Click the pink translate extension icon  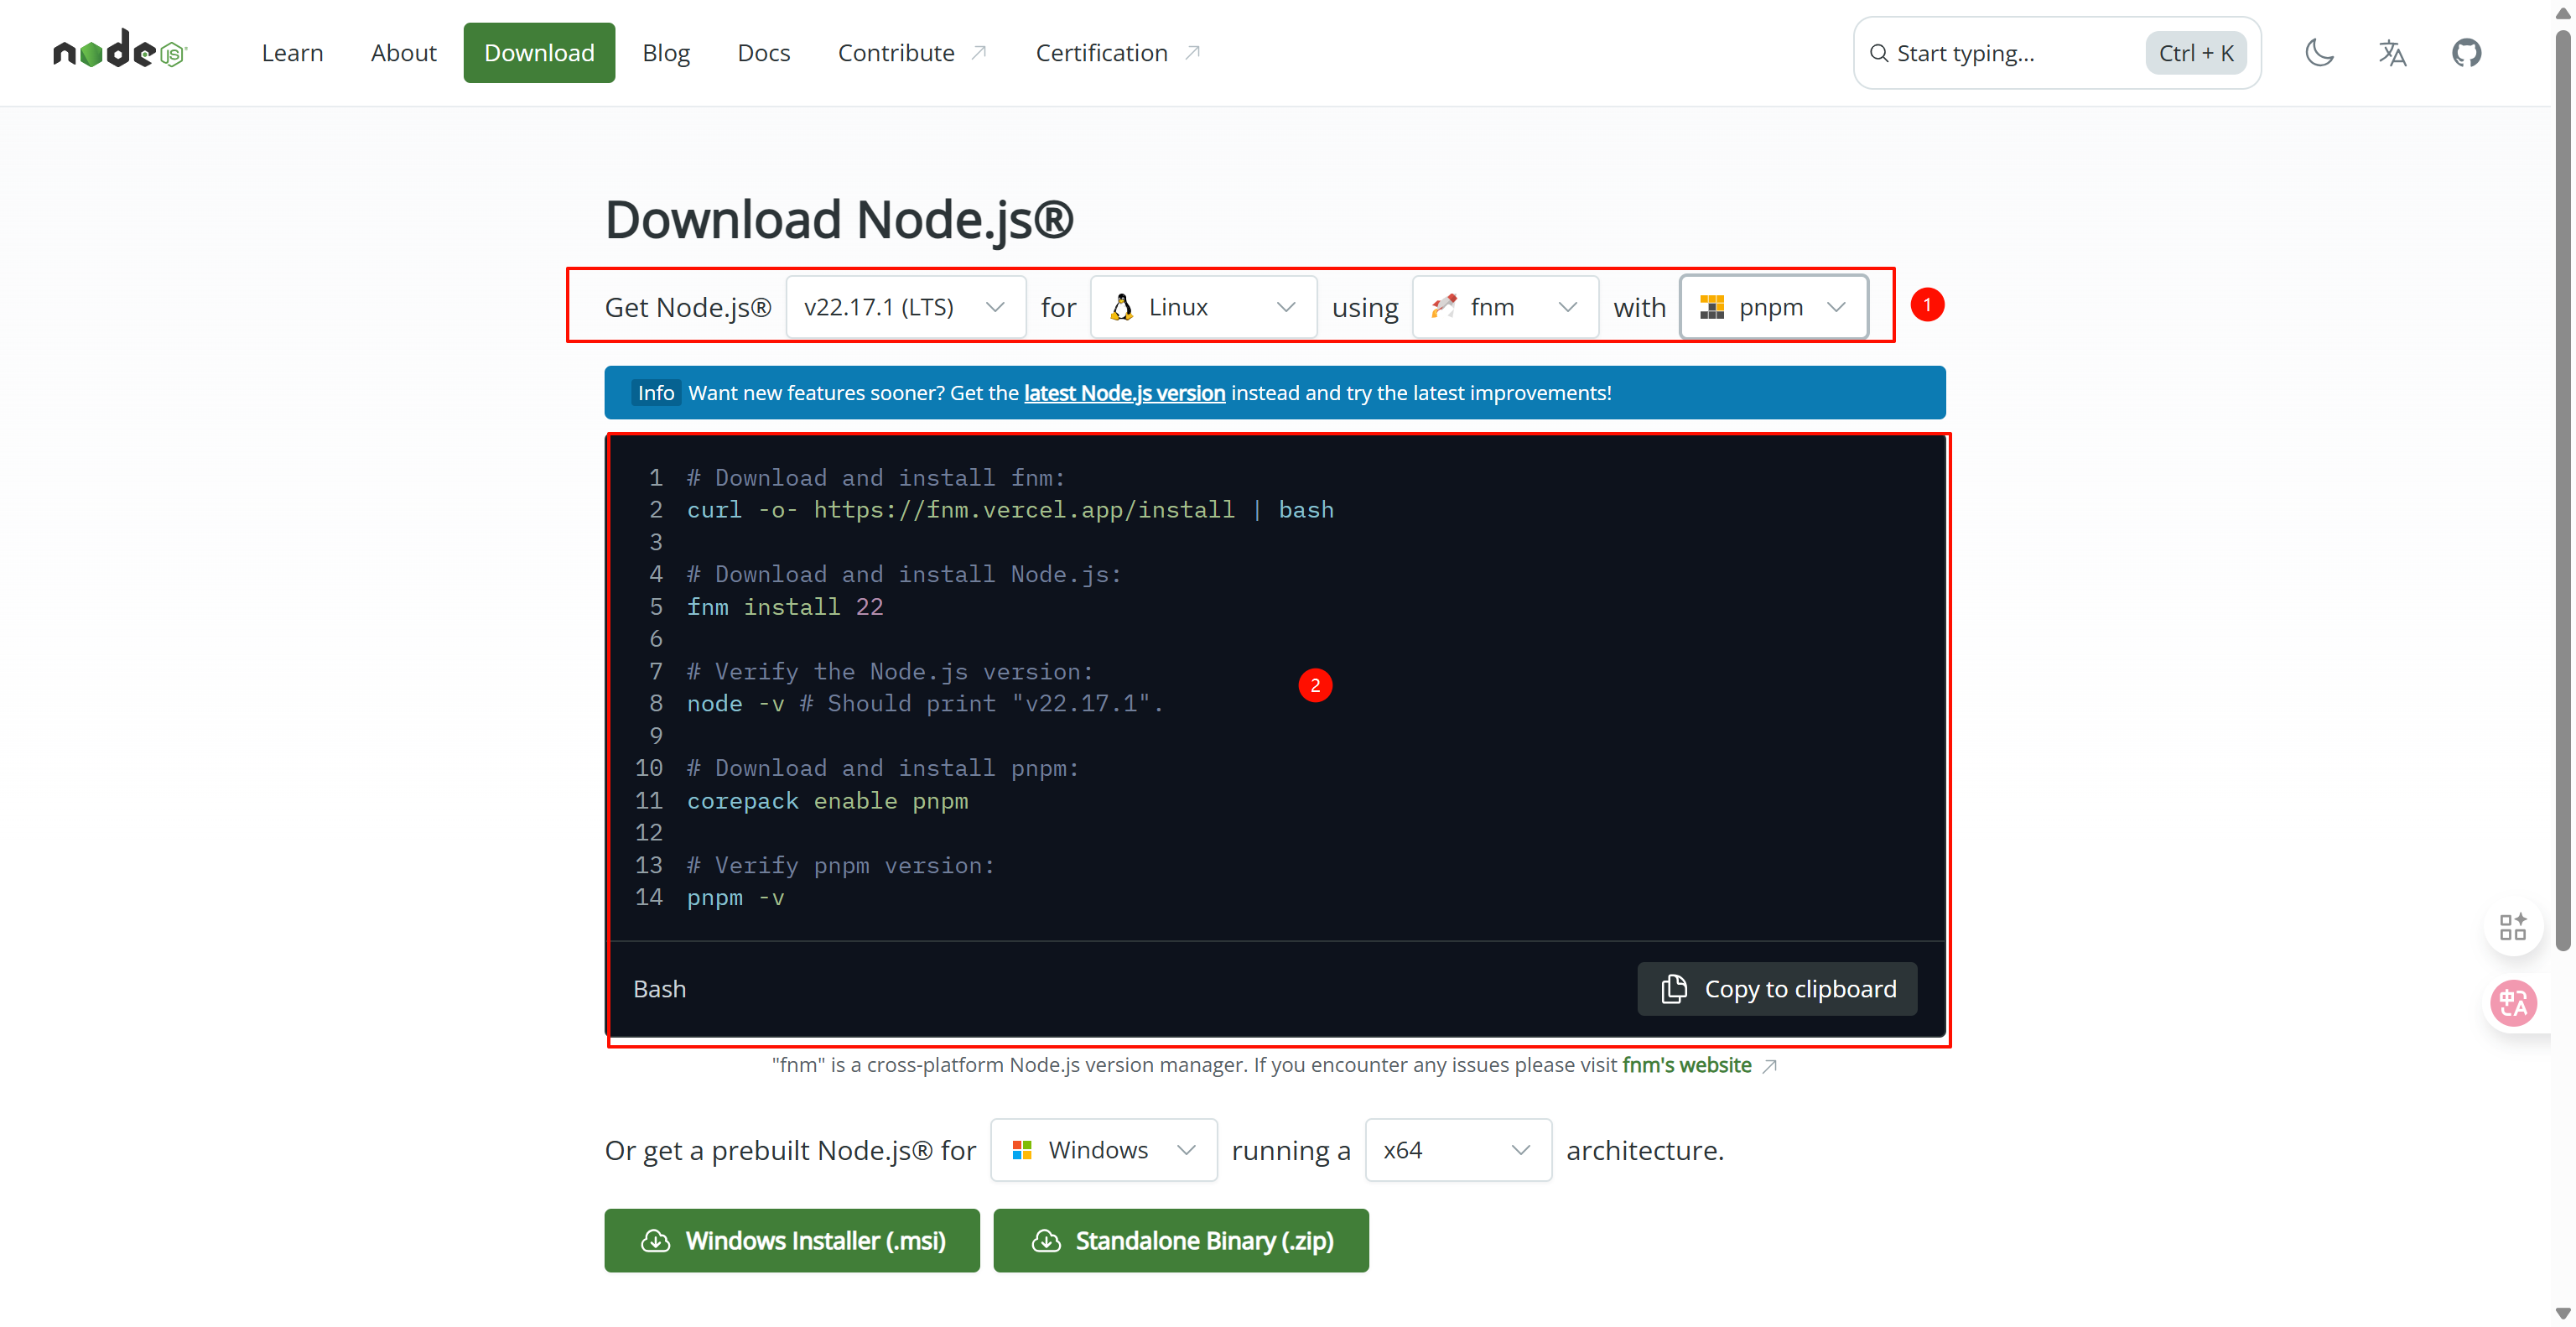click(2513, 1003)
